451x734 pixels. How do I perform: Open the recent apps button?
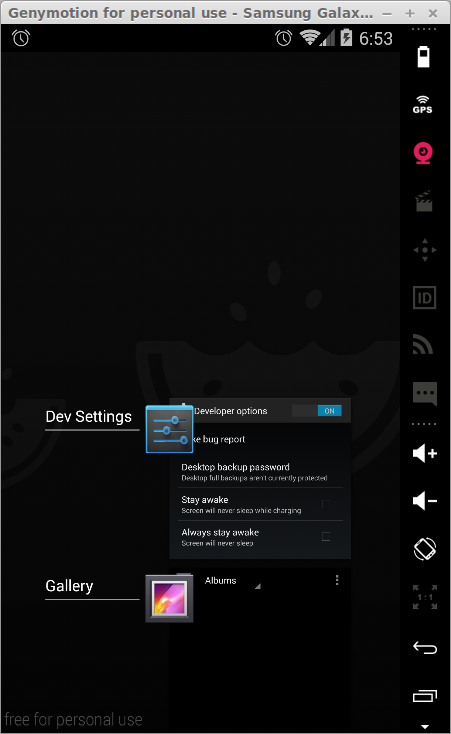[425, 696]
